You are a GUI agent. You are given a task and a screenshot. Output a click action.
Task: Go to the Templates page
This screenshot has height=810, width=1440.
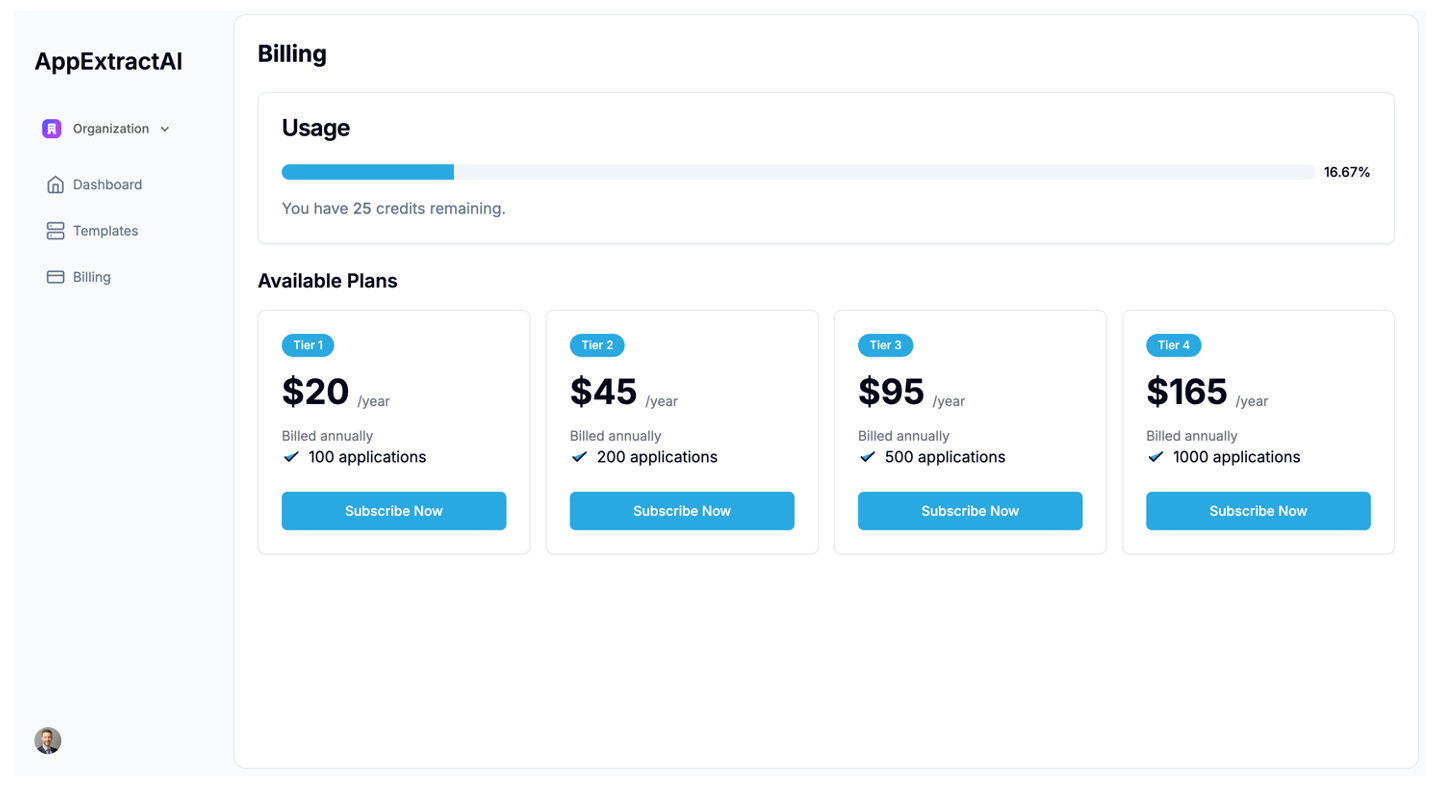tap(105, 231)
